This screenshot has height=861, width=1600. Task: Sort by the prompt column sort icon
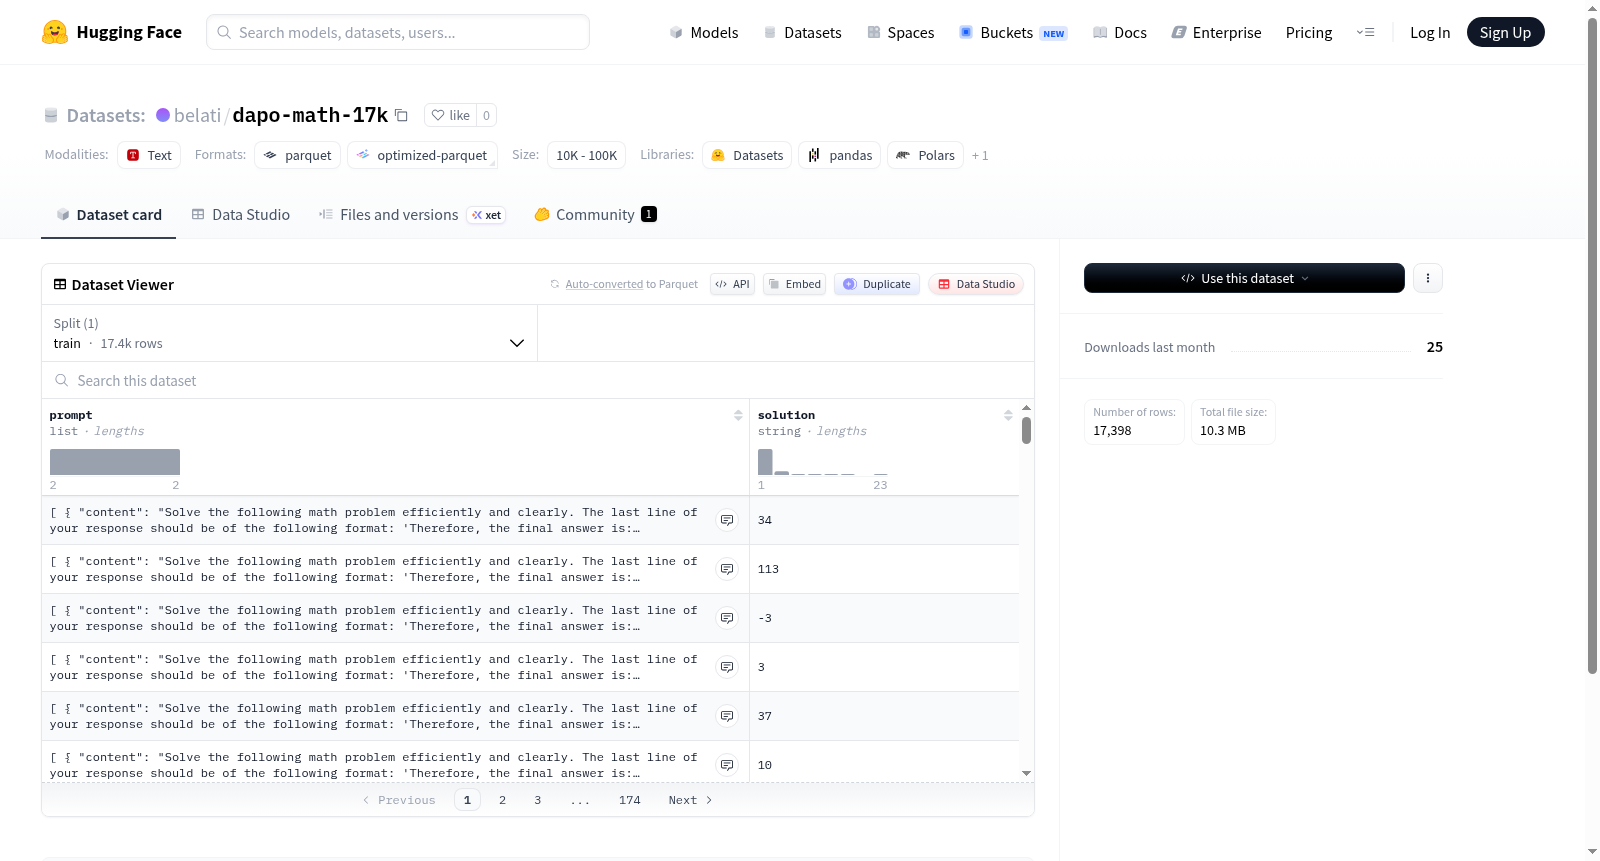tap(738, 415)
